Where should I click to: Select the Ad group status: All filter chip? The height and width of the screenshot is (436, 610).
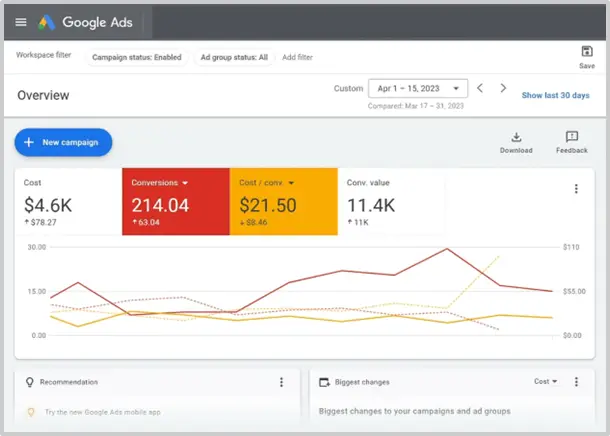click(234, 58)
